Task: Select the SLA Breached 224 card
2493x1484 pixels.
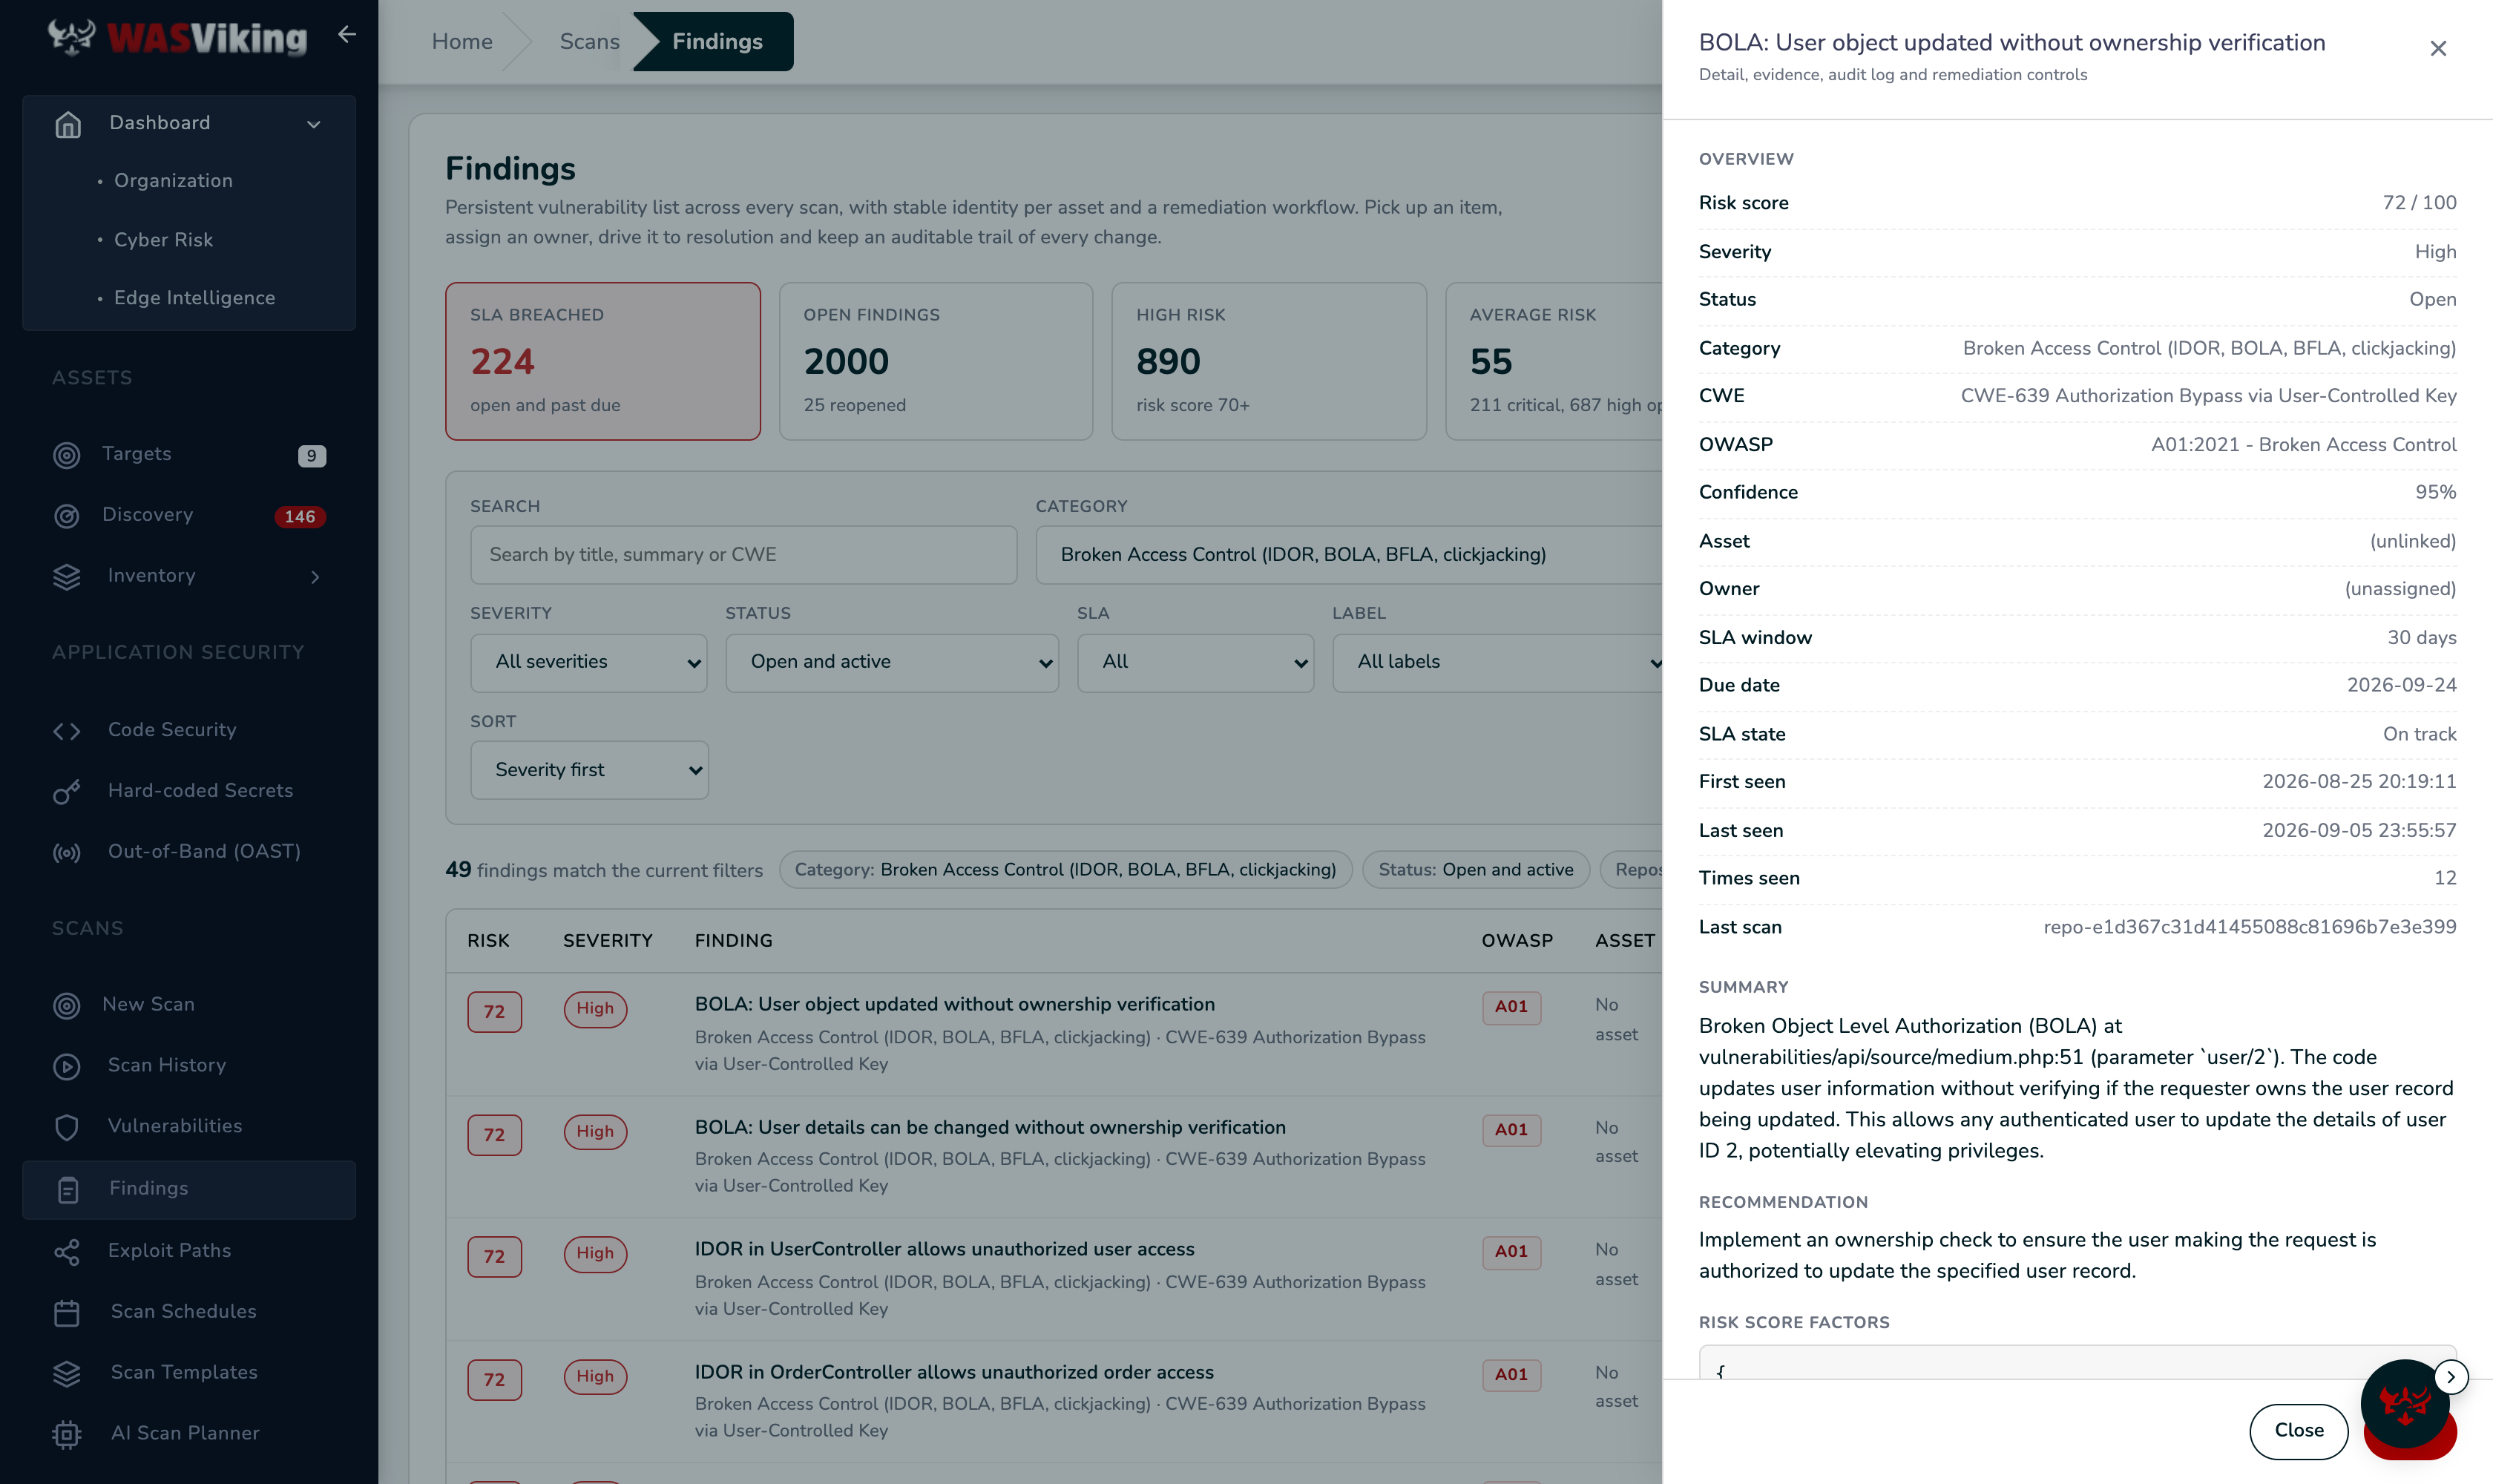Action: point(603,361)
